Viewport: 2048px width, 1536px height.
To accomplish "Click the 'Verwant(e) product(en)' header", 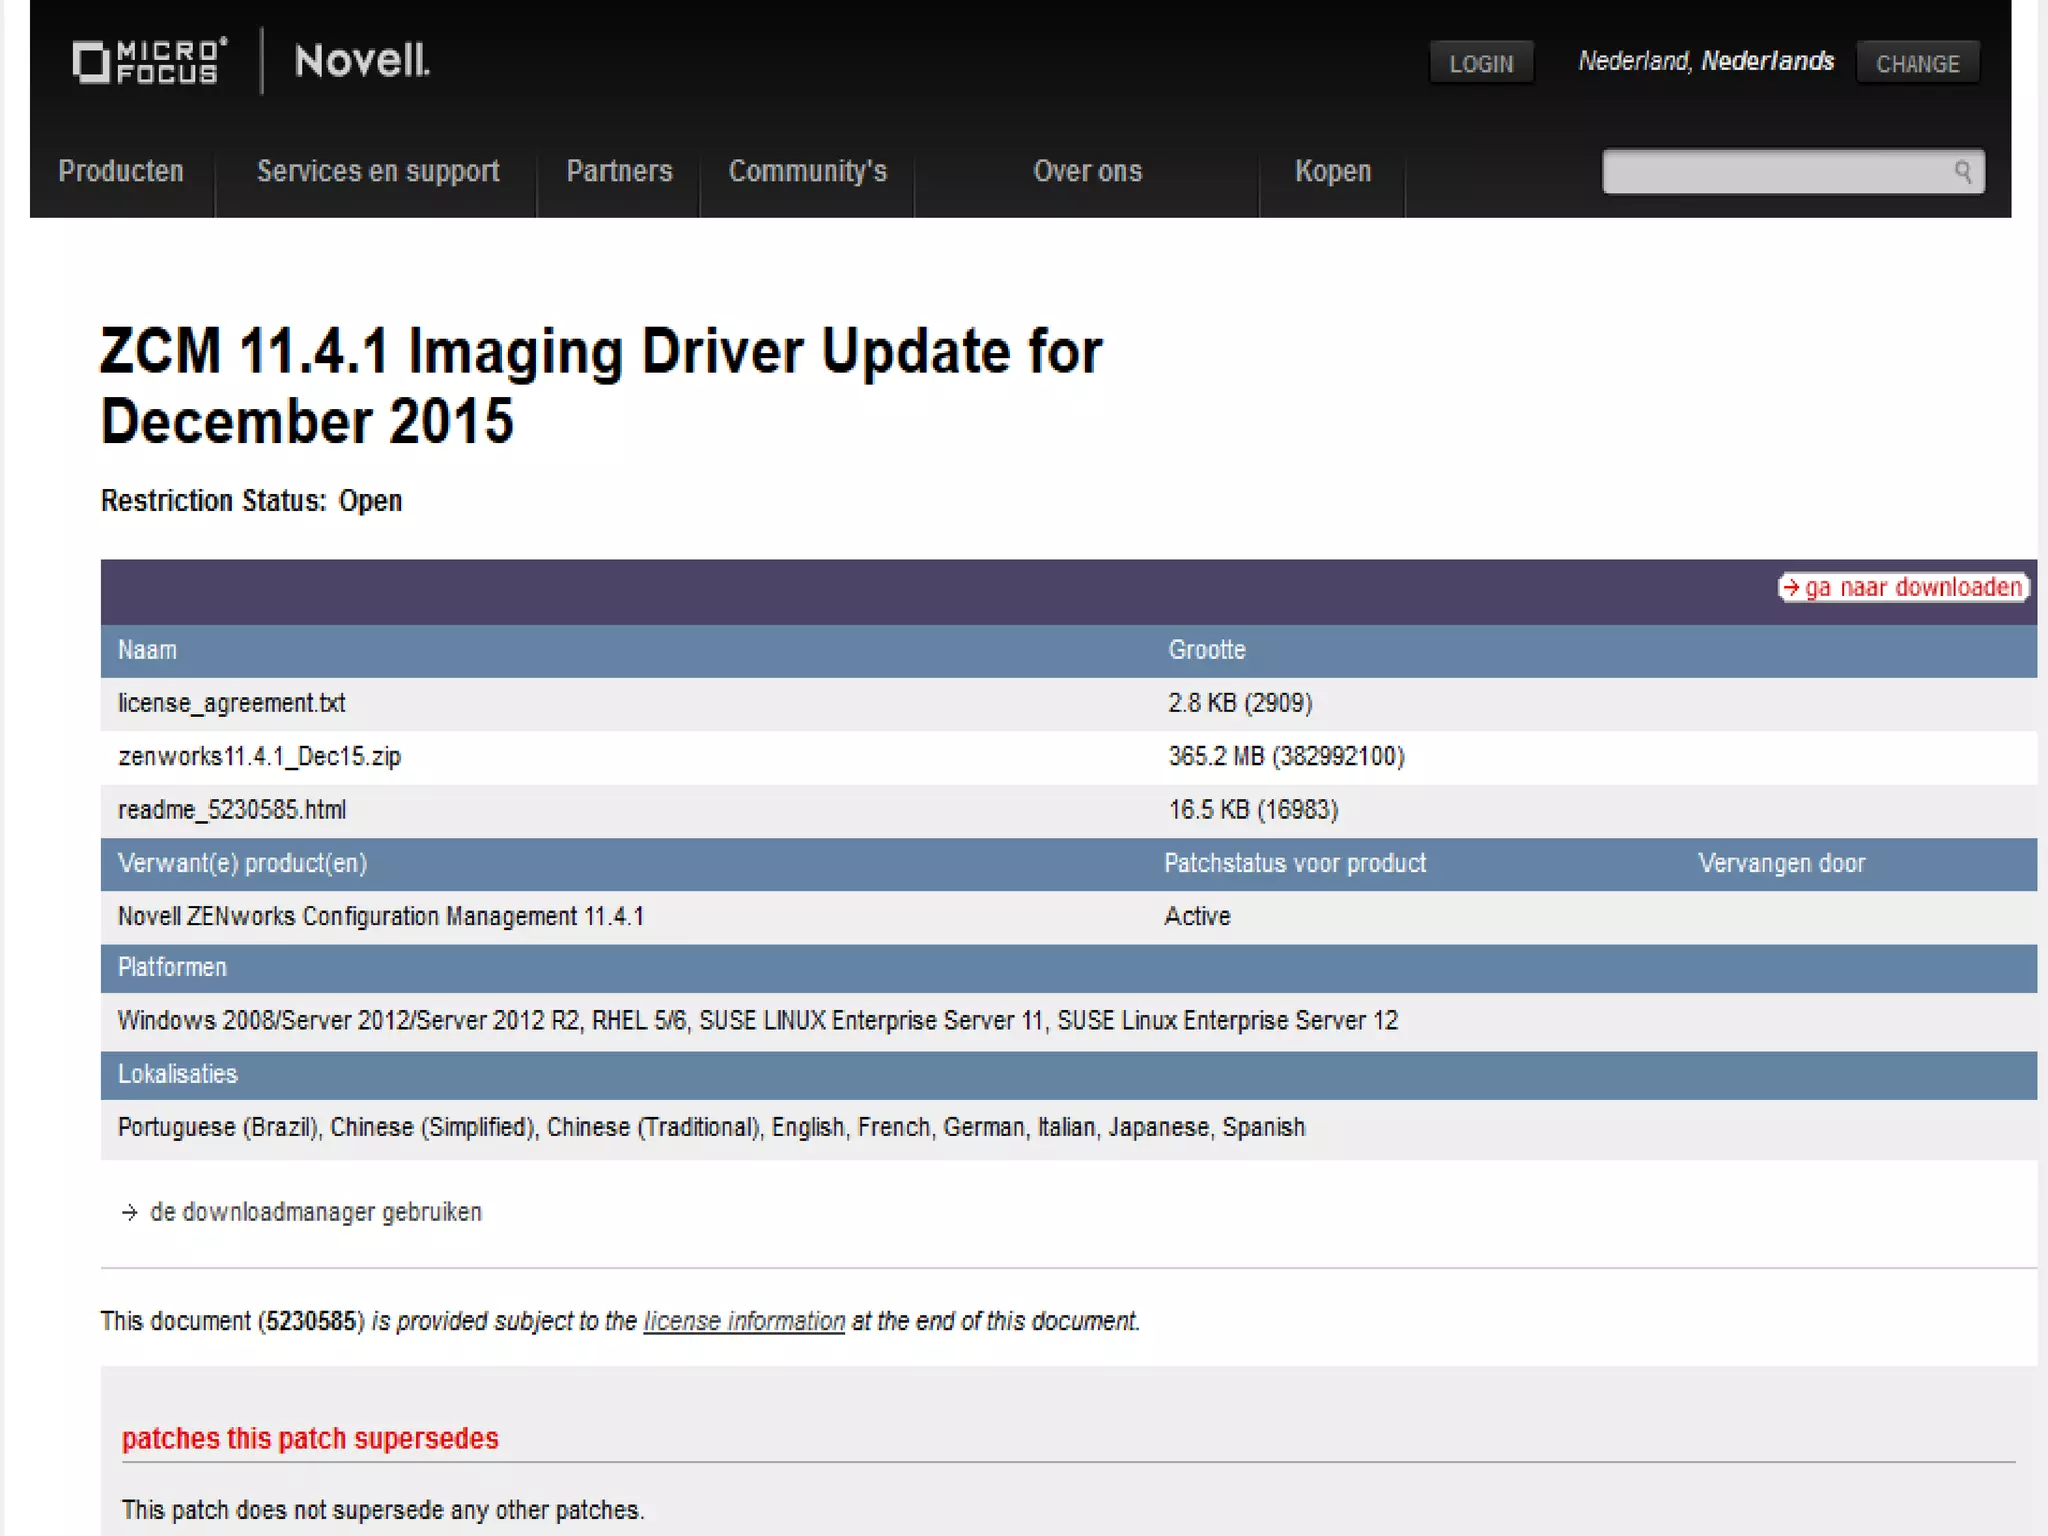I will (242, 863).
